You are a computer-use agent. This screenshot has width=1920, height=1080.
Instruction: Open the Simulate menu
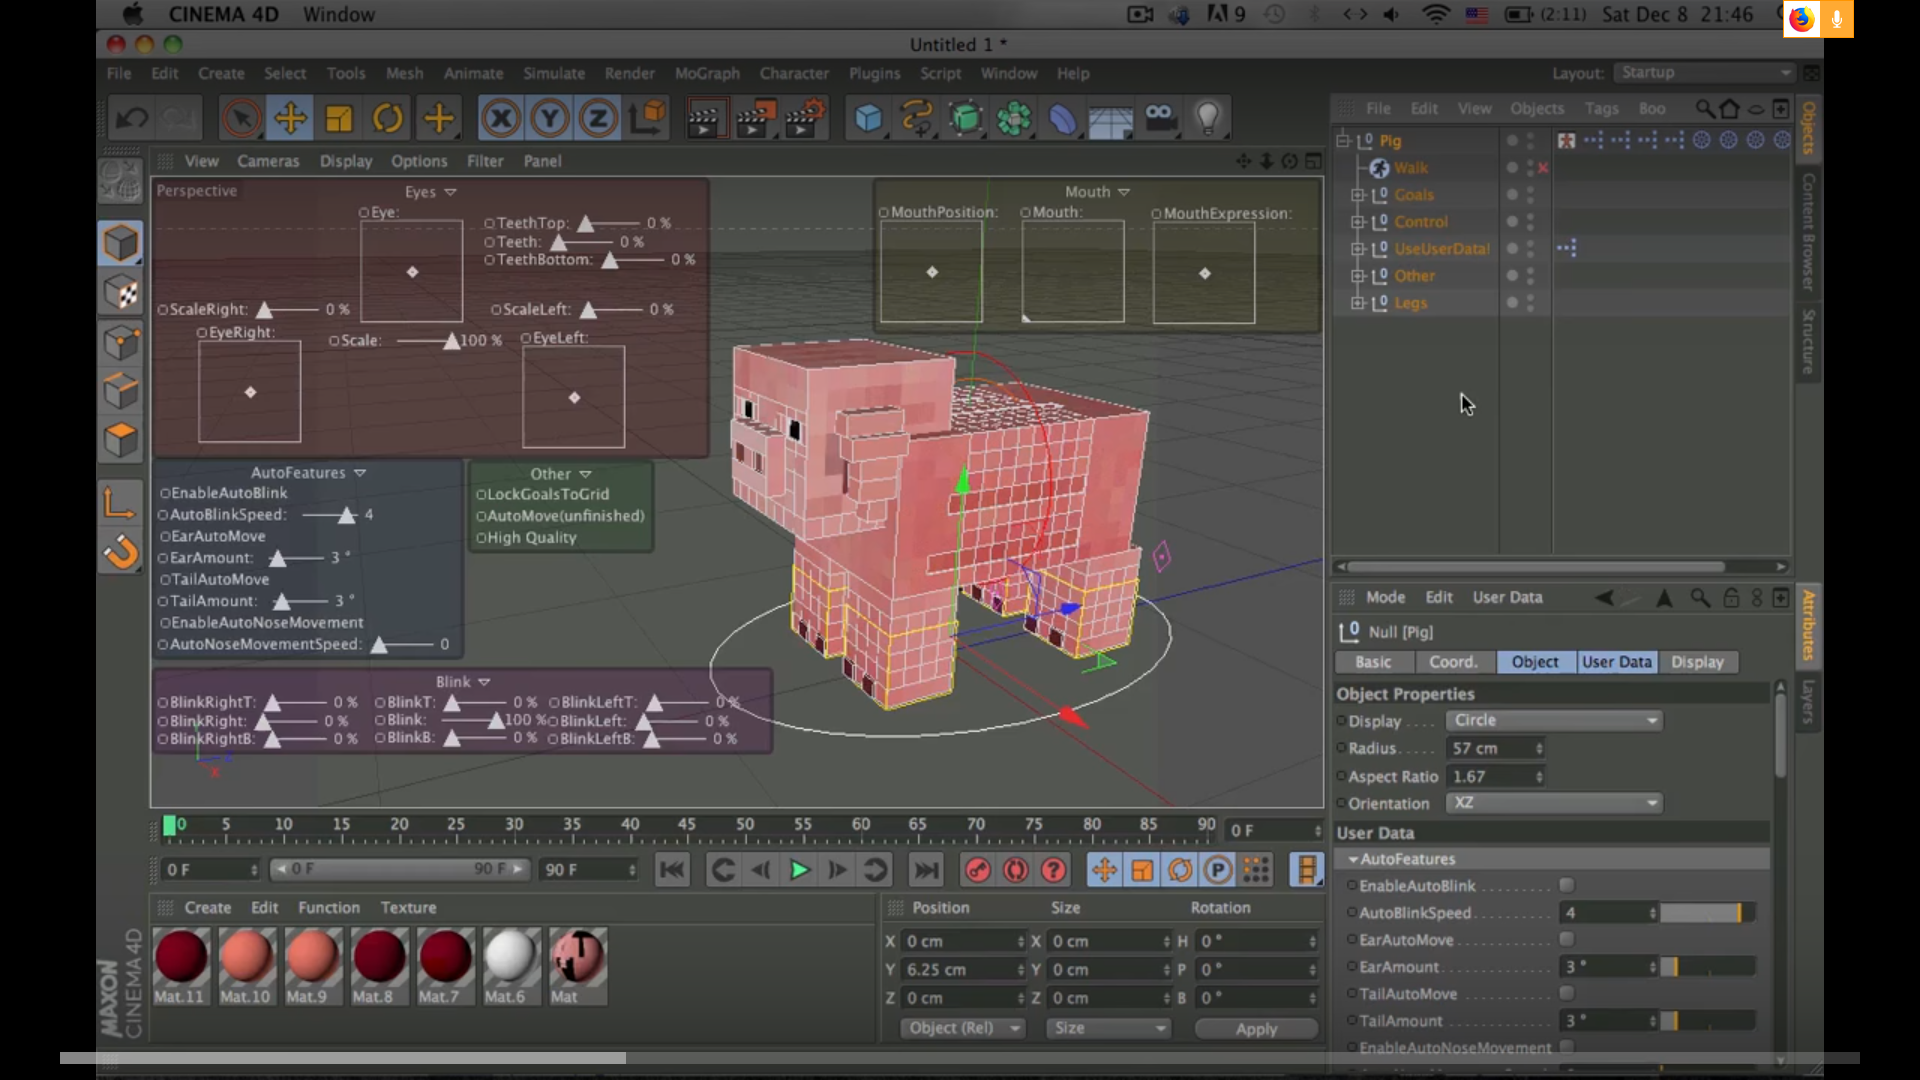[554, 73]
